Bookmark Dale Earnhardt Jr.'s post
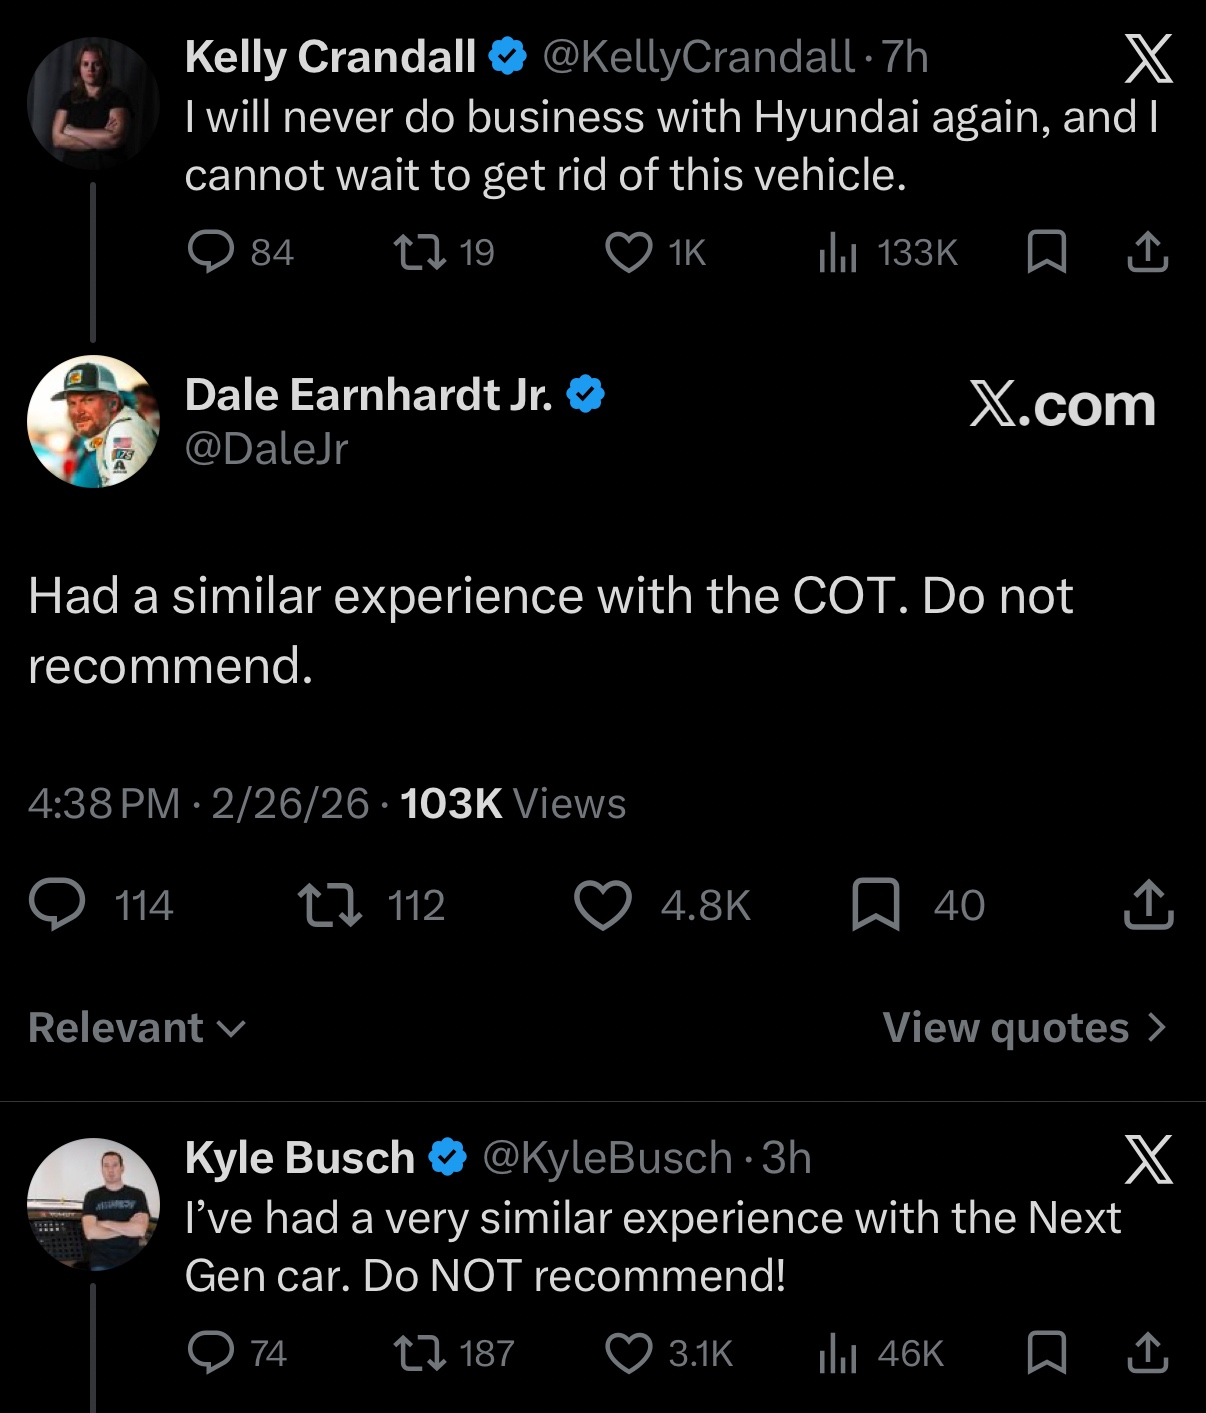This screenshot has height=1413, width=1206. click(x=876, y=905)
